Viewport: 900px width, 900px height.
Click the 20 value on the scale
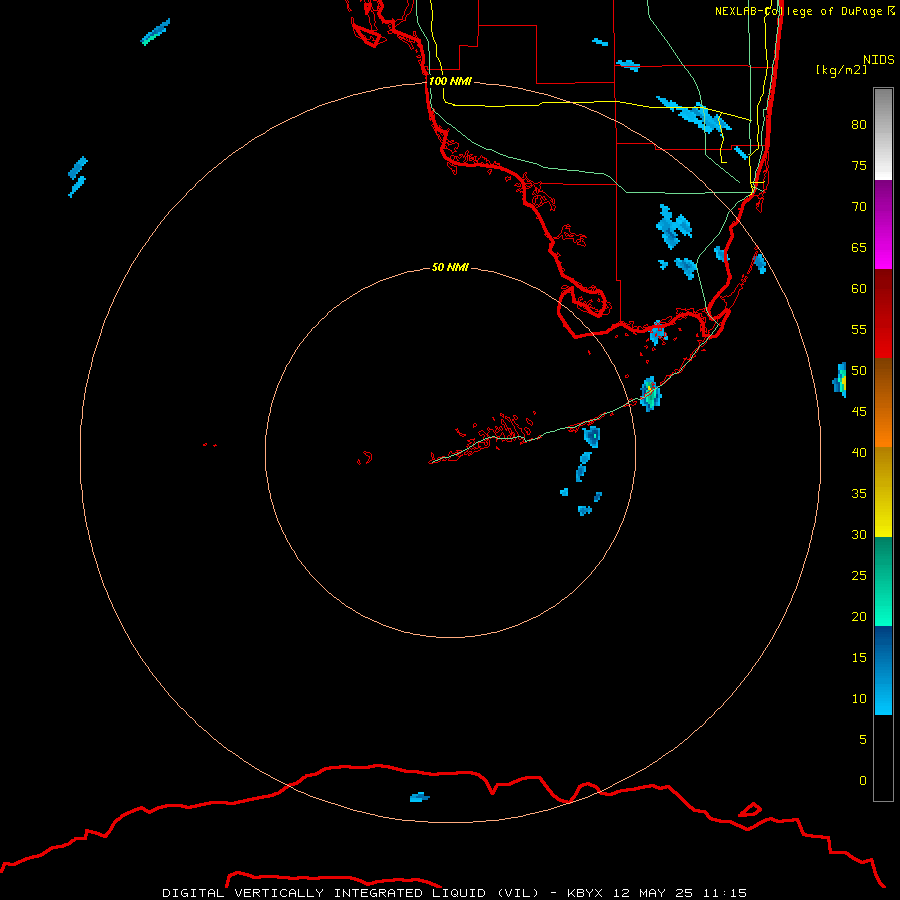click(x=859, y=616)
